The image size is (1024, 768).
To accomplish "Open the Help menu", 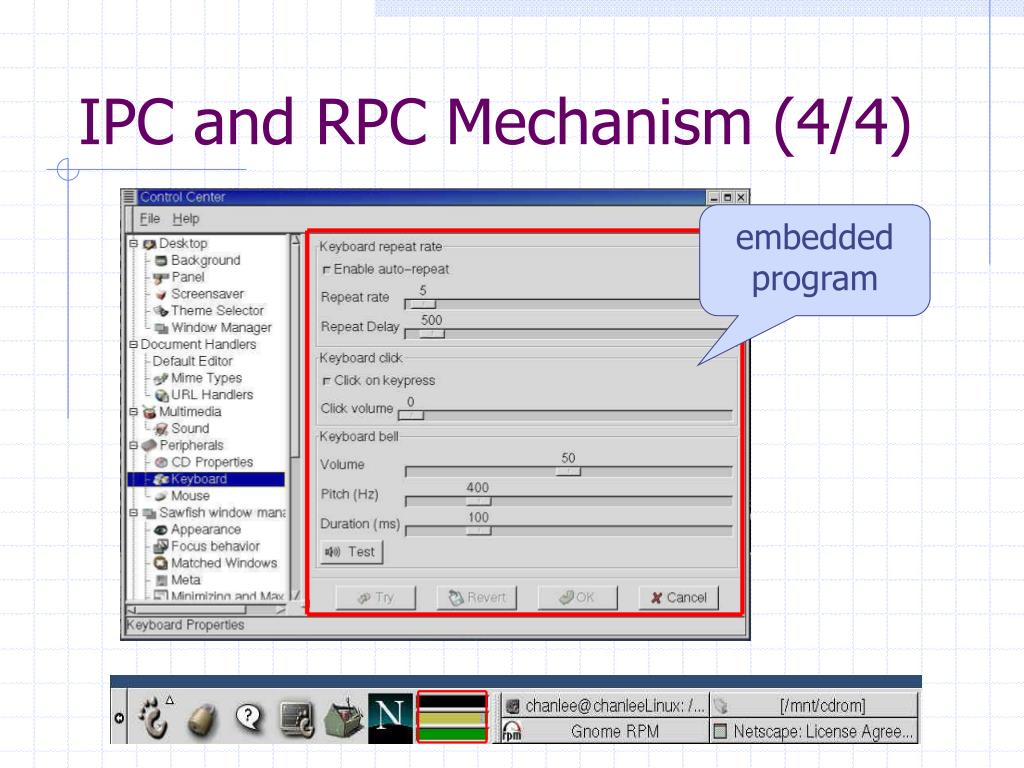I will (186, 219).
